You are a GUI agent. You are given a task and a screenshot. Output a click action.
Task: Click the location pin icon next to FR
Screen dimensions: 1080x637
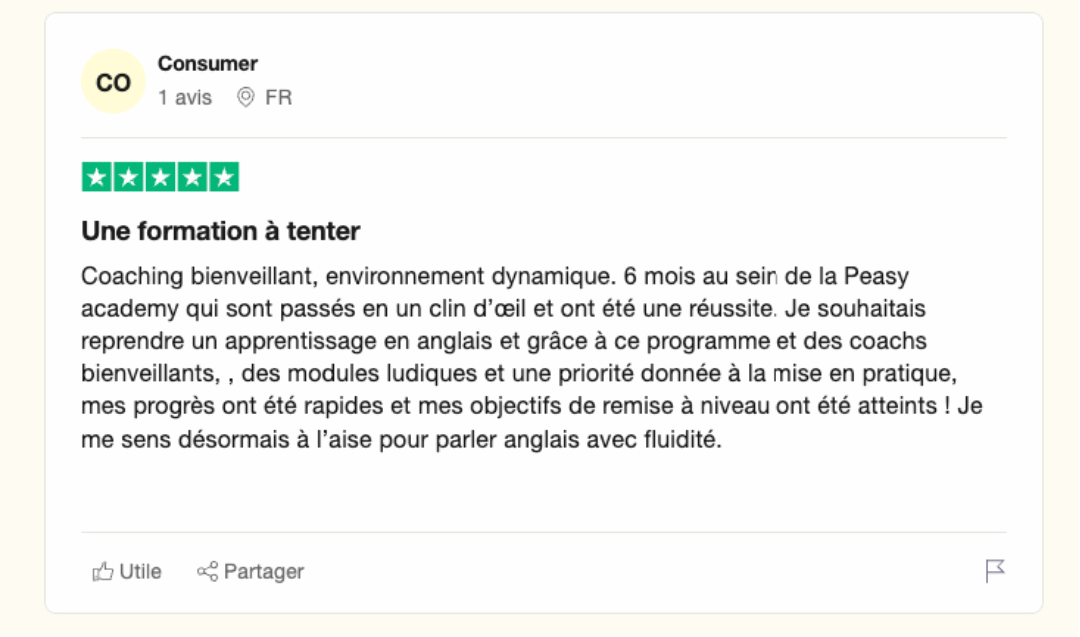point(245,97)
